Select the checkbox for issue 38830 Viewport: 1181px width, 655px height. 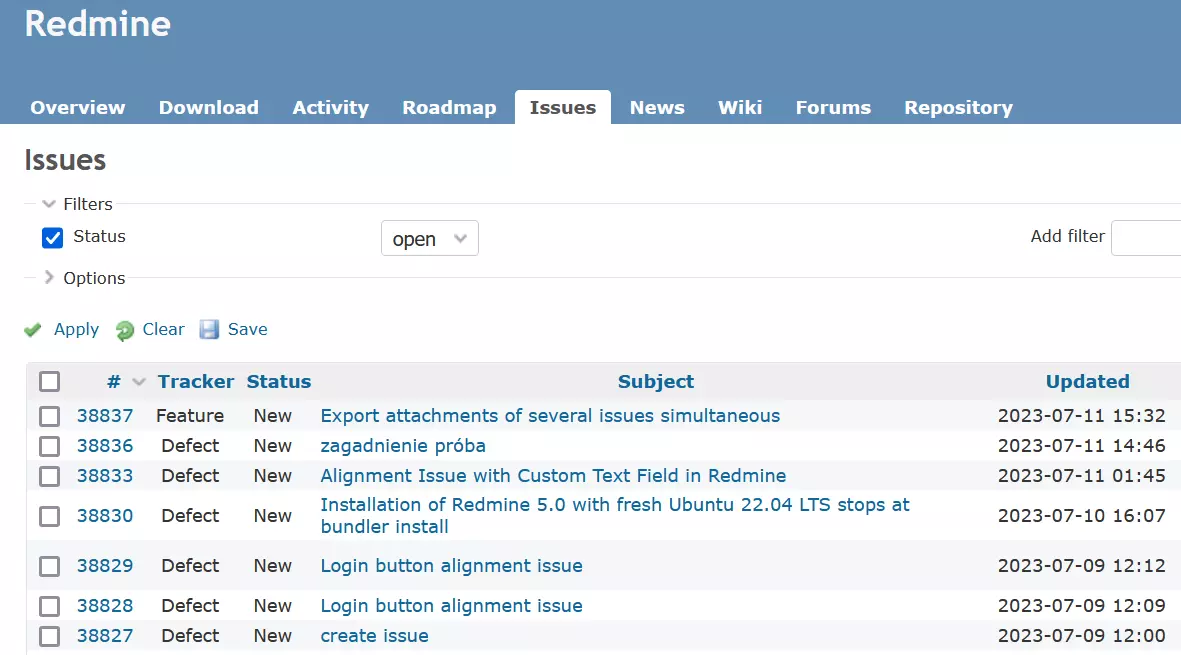(49, 516)
